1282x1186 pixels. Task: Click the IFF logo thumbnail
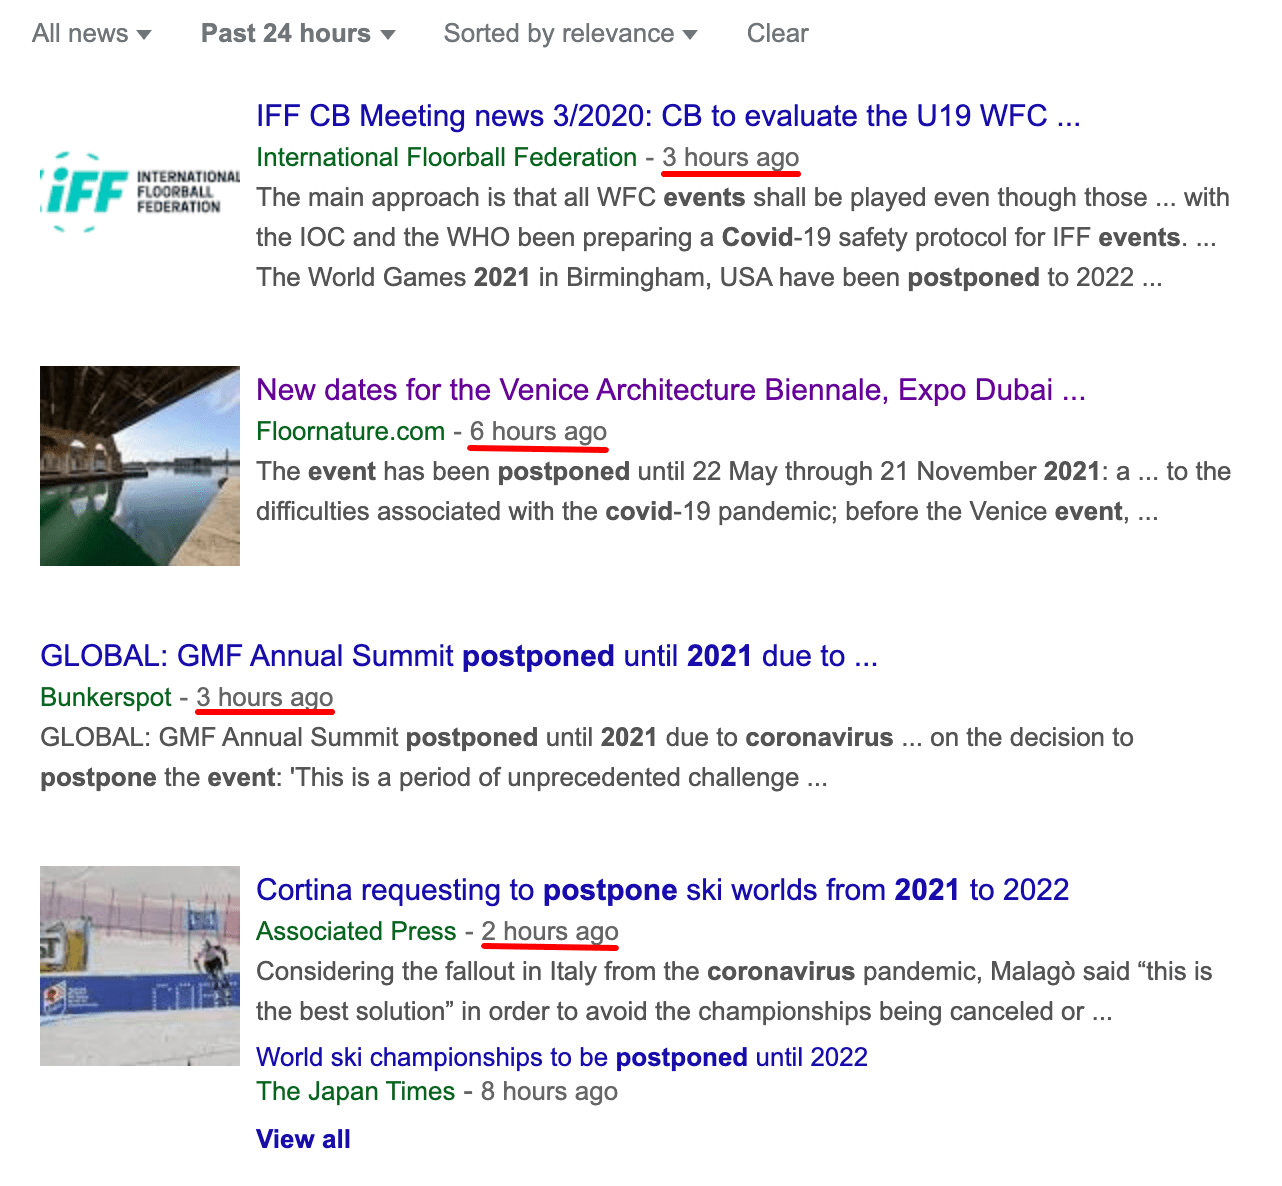tap(140, 191)
